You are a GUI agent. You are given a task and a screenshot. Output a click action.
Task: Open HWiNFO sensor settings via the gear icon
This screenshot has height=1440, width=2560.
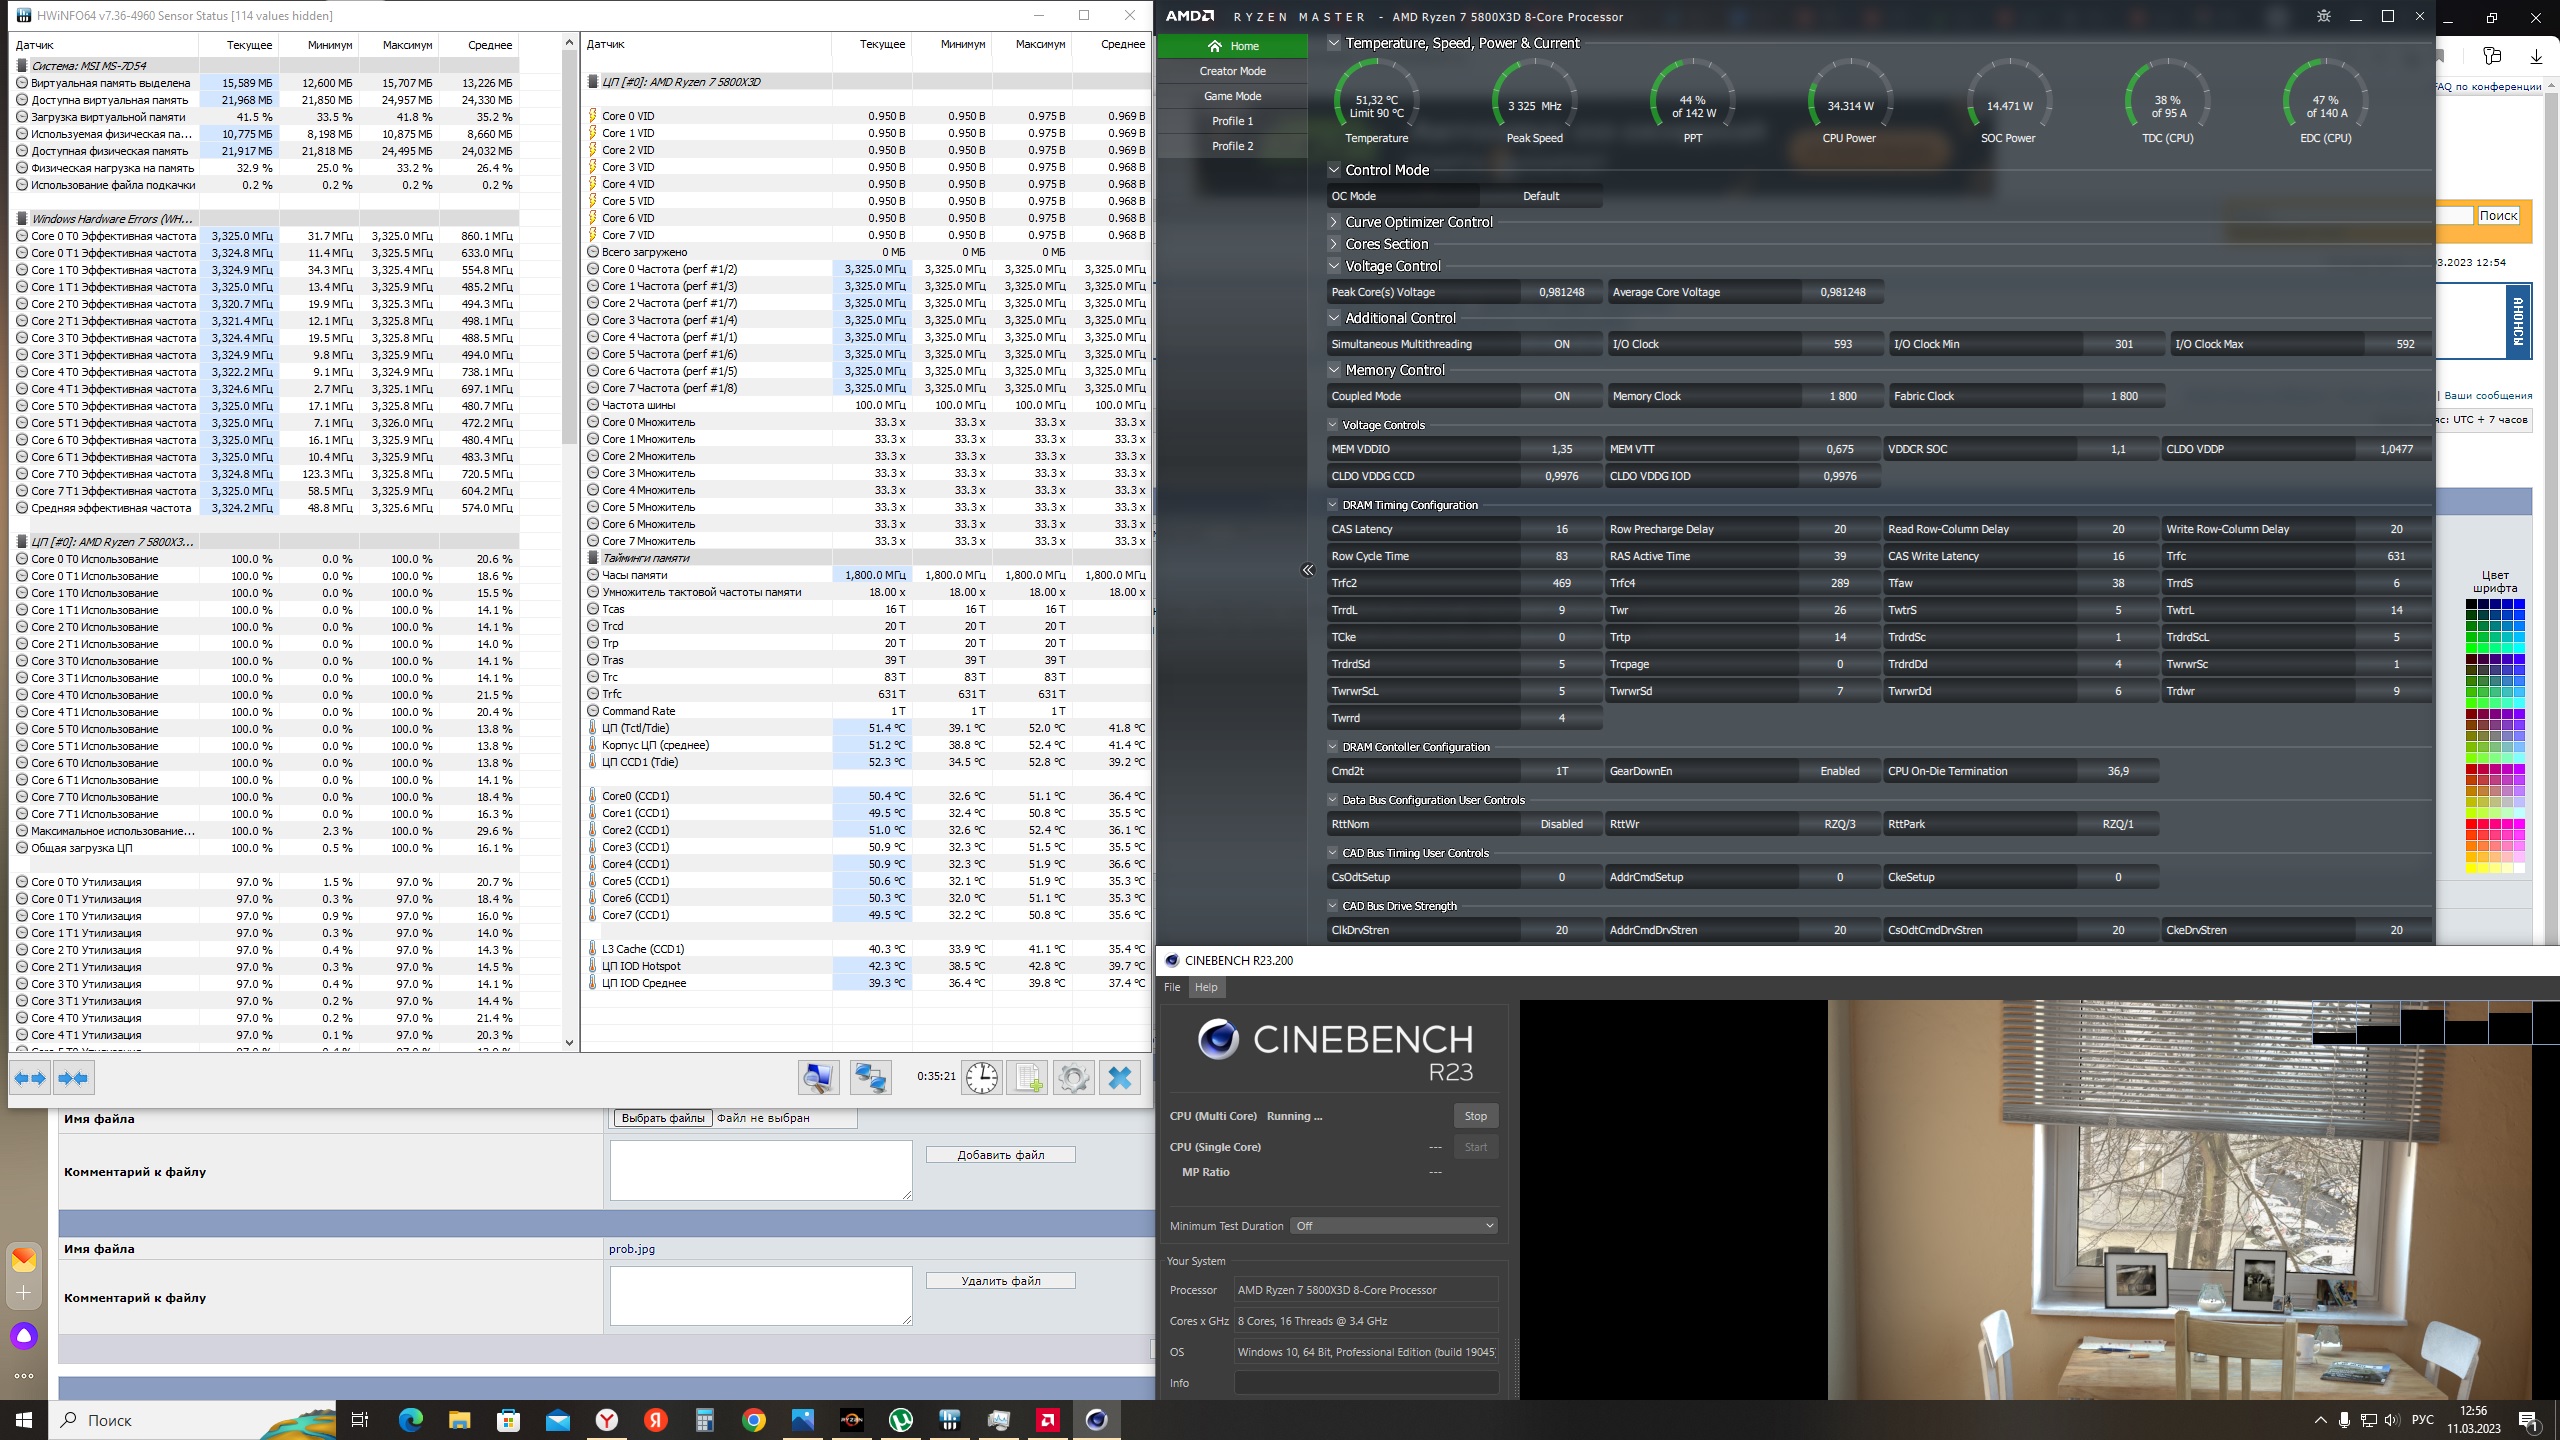click(x=1073, y=1078)
